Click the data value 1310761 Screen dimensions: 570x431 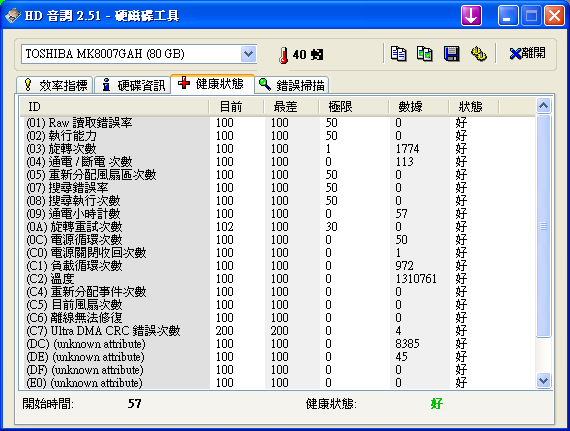(416, 279)
